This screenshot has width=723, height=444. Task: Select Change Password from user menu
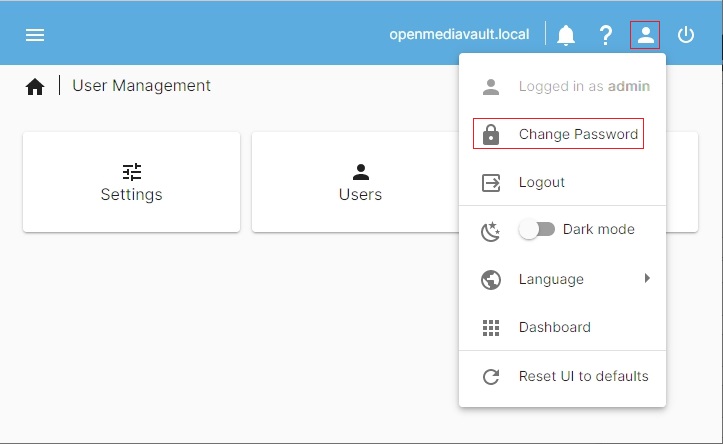point(578,134)
